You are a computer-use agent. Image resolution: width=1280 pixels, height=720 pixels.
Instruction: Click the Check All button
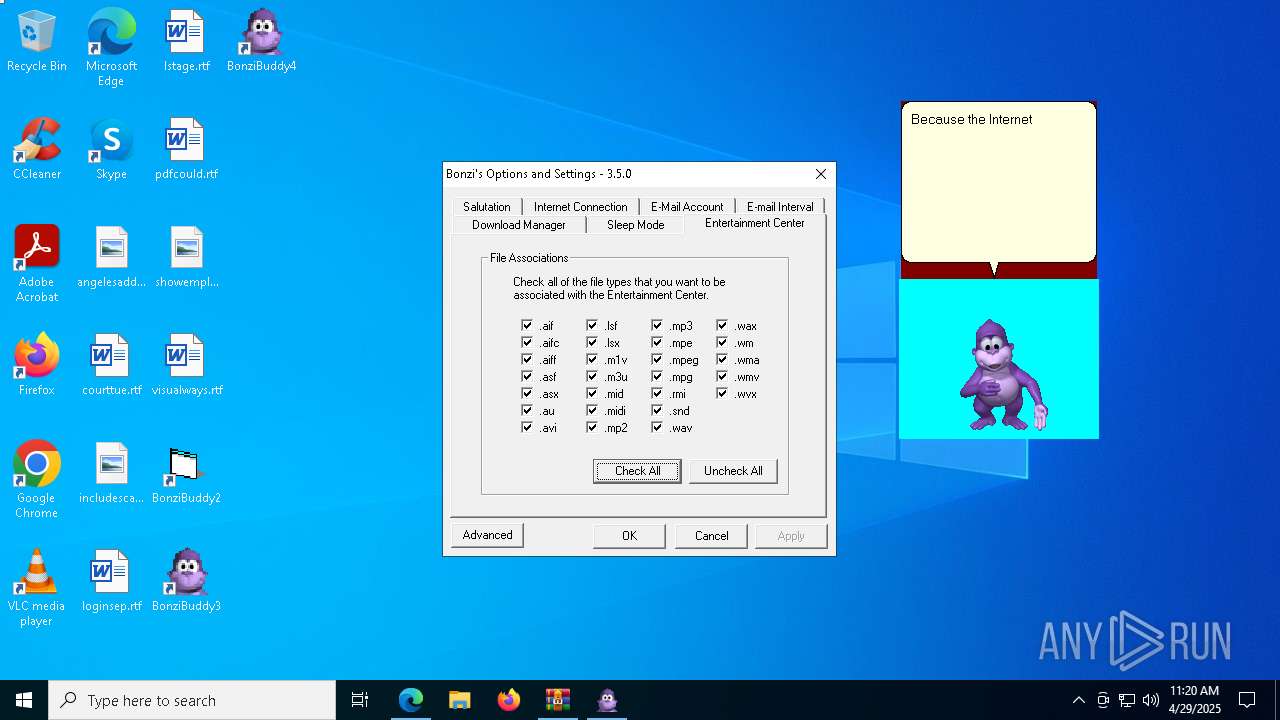[637, 471]
